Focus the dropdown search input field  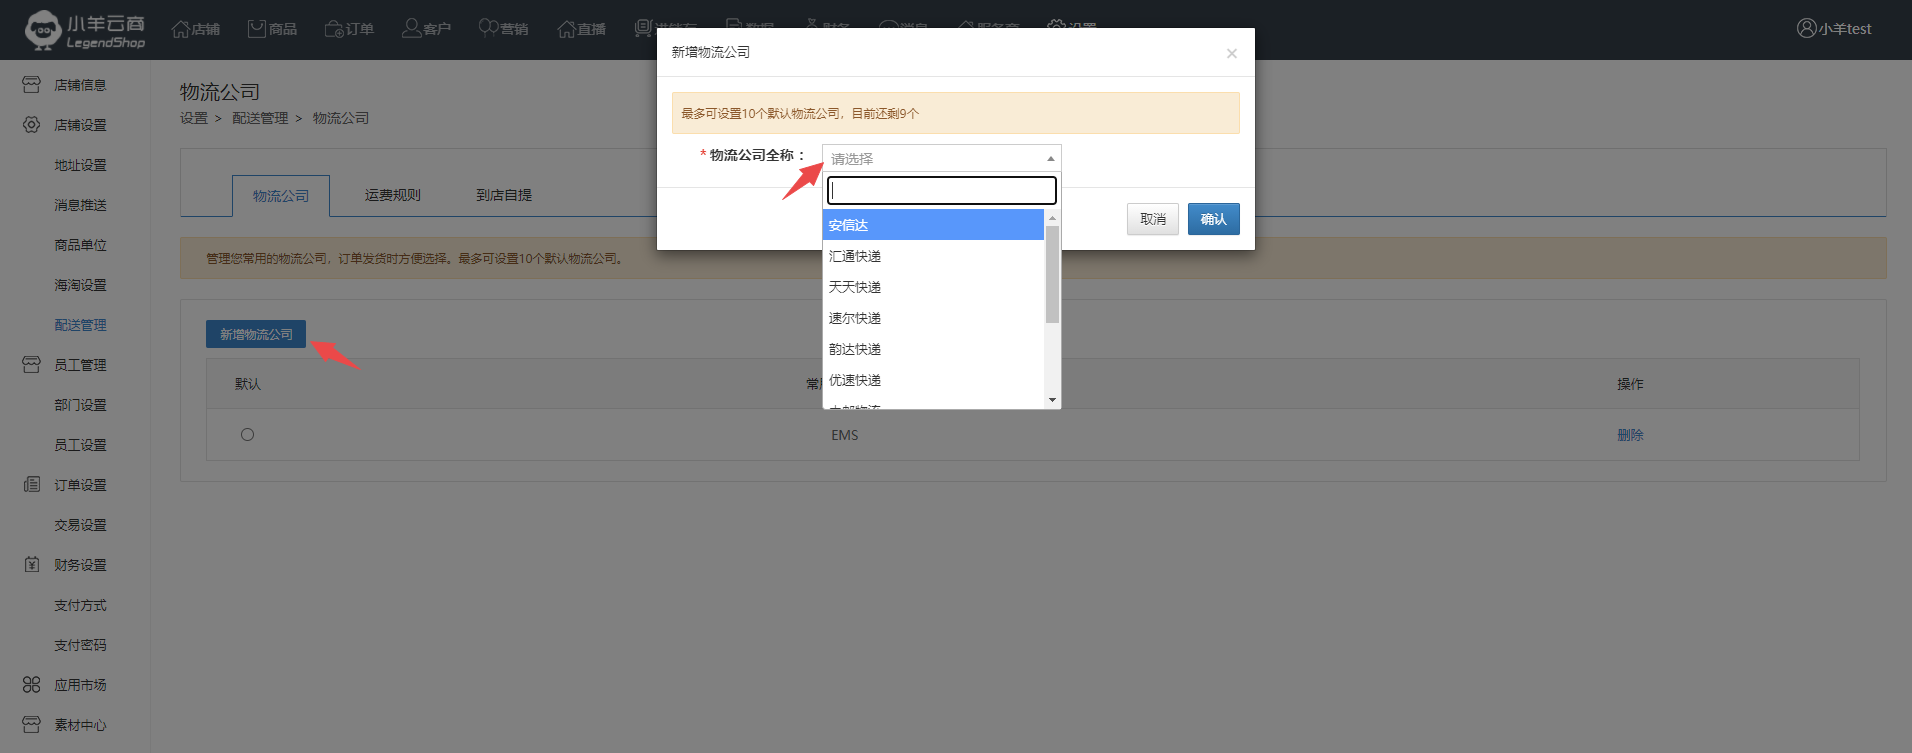(x=941, y=190)
